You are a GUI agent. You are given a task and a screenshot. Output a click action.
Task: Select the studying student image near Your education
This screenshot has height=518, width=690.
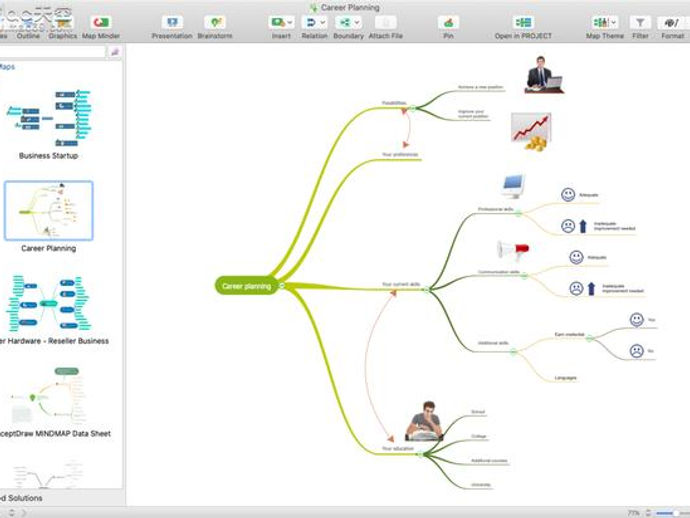425,421
